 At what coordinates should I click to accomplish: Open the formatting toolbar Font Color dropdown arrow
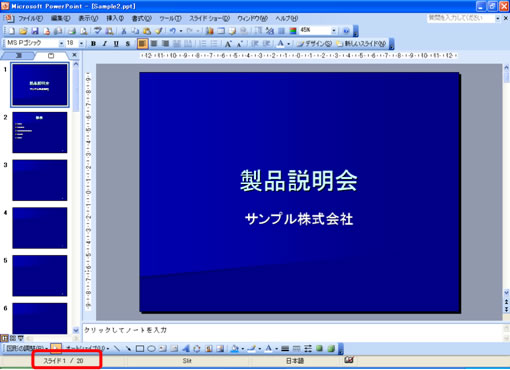(x=289, y=44)
